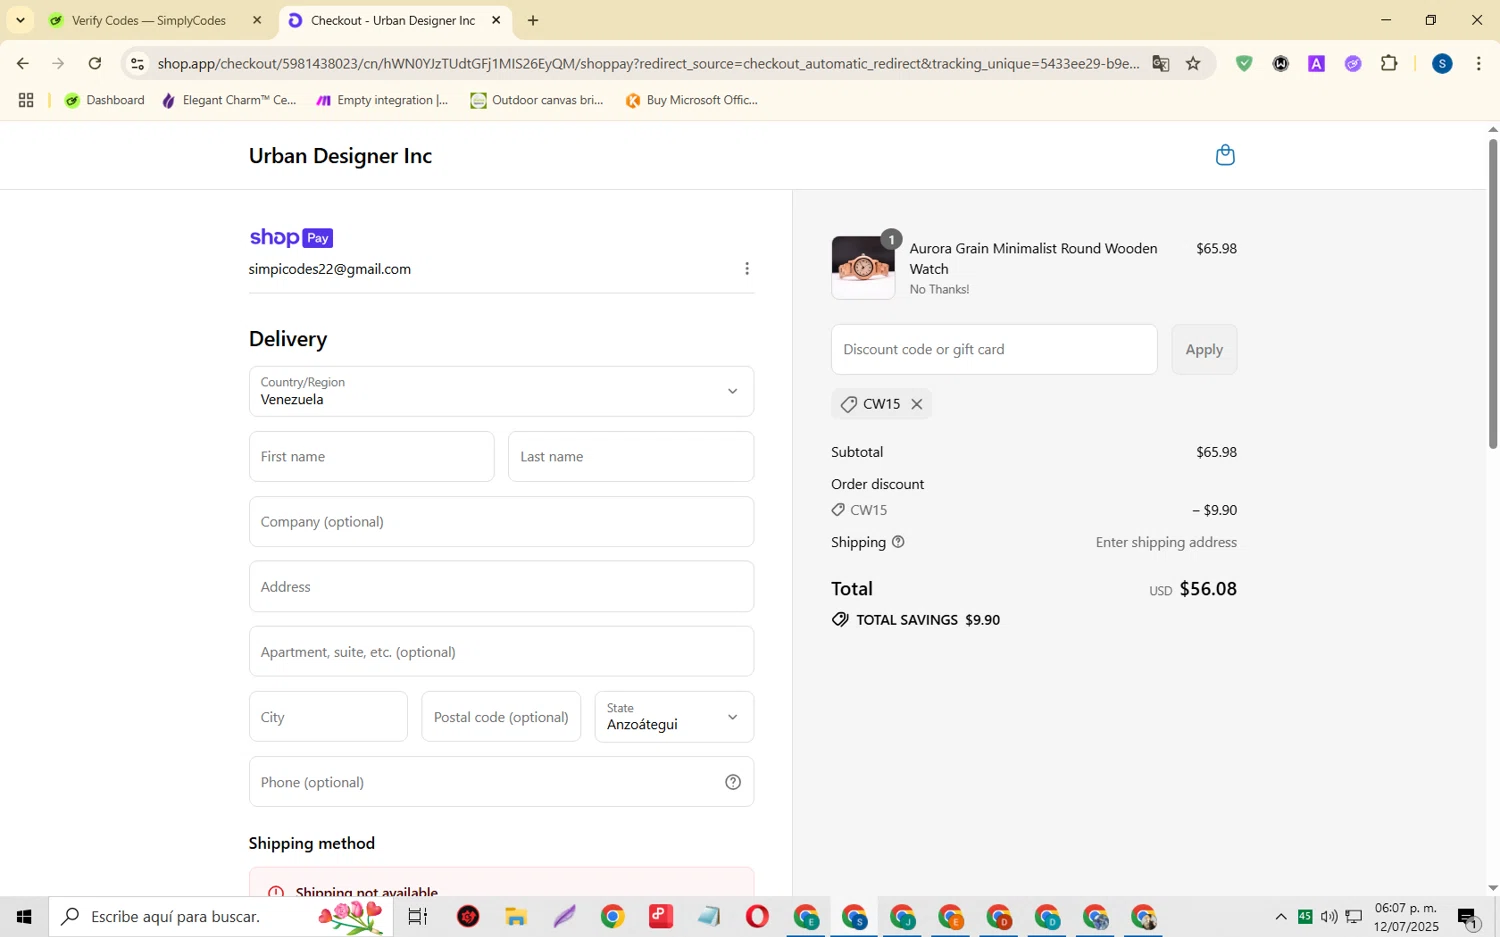Click the Aurora Grain watch thumbnail

click(863, 268)
